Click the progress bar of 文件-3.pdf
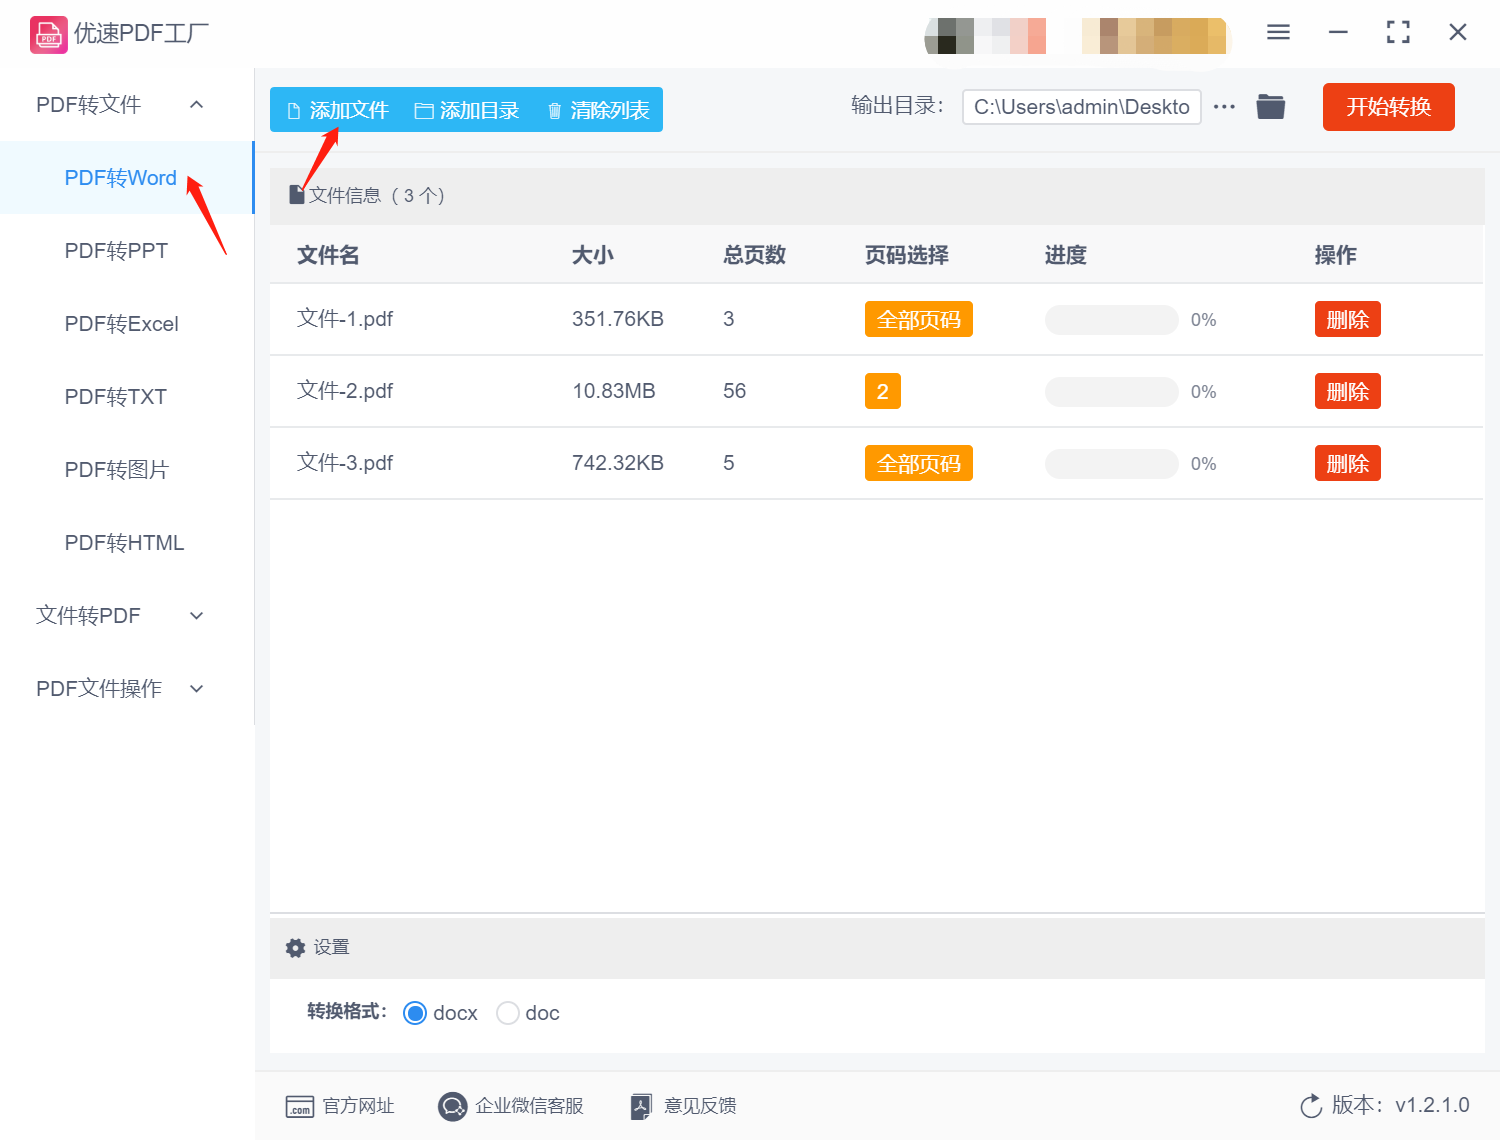 click(1111, 464)
